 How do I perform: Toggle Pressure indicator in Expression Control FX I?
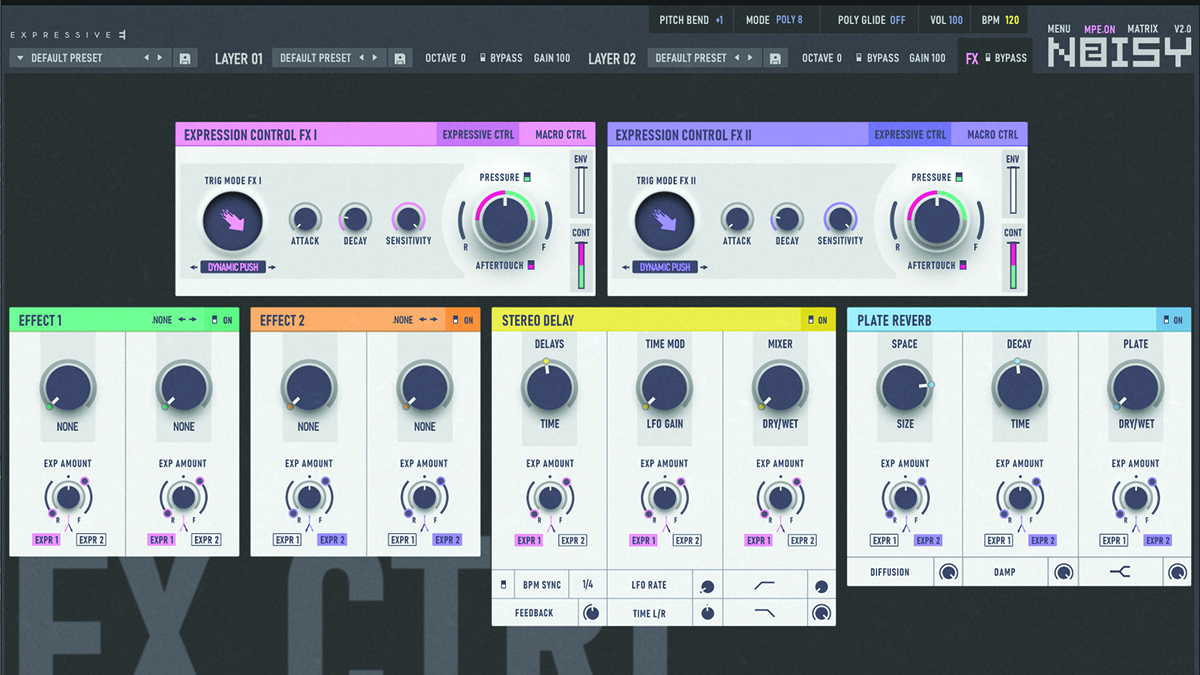pyautogui.click(x=527, y=177)
